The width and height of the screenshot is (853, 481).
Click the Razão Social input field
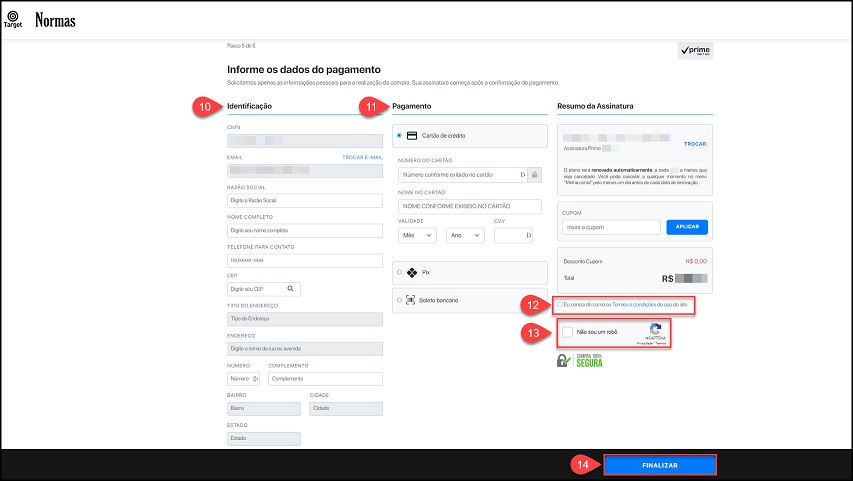pyautogui.click(x=305, y=201)
